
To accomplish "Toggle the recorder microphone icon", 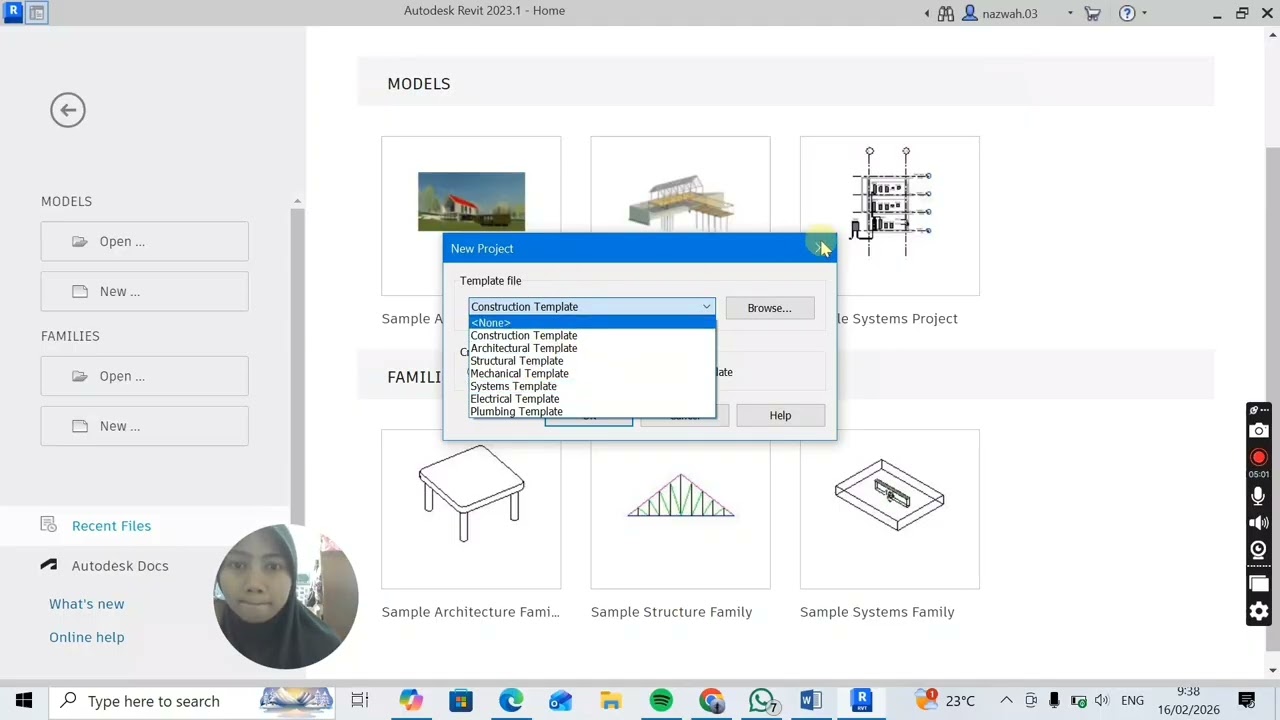I will click(x=1259, y=496).
